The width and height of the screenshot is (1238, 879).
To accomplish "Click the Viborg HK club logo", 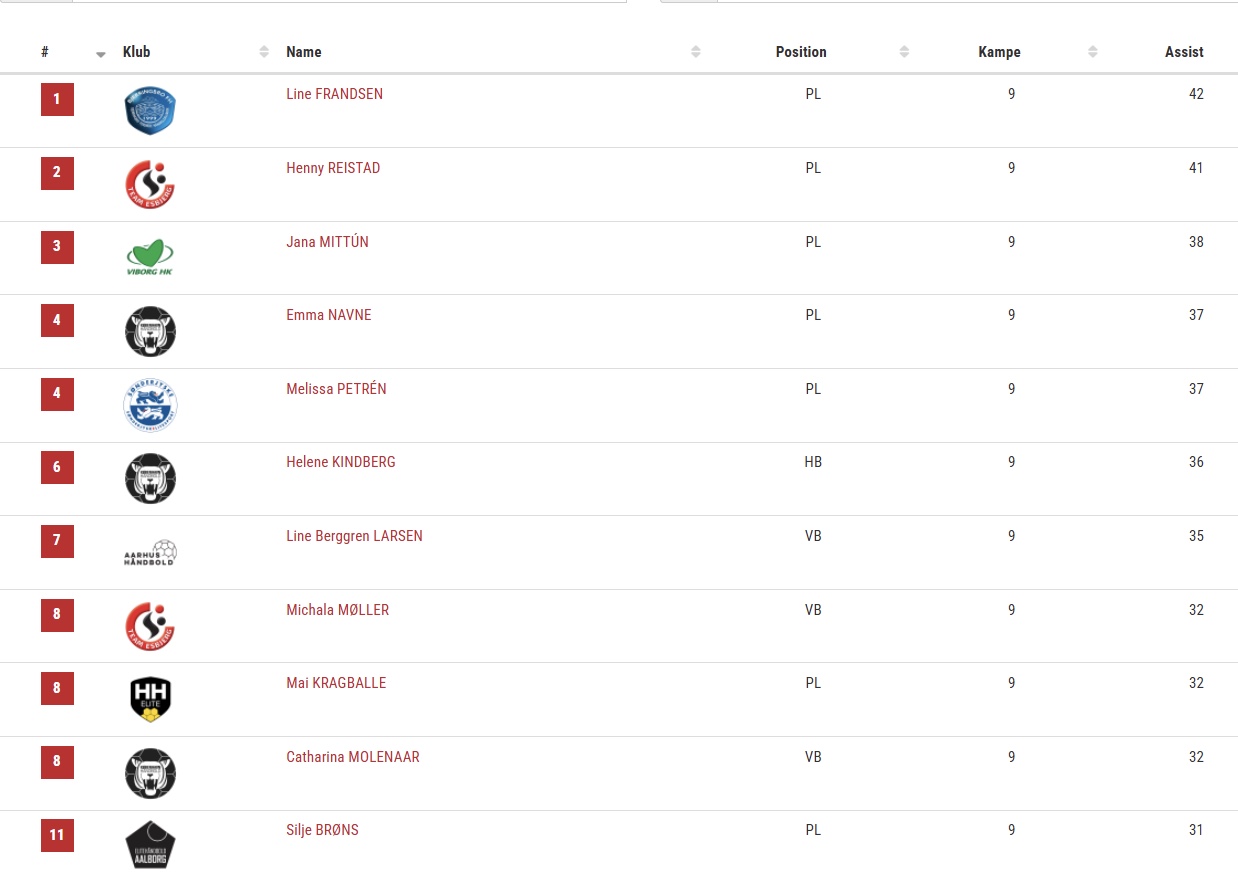I will click(150, 258).
